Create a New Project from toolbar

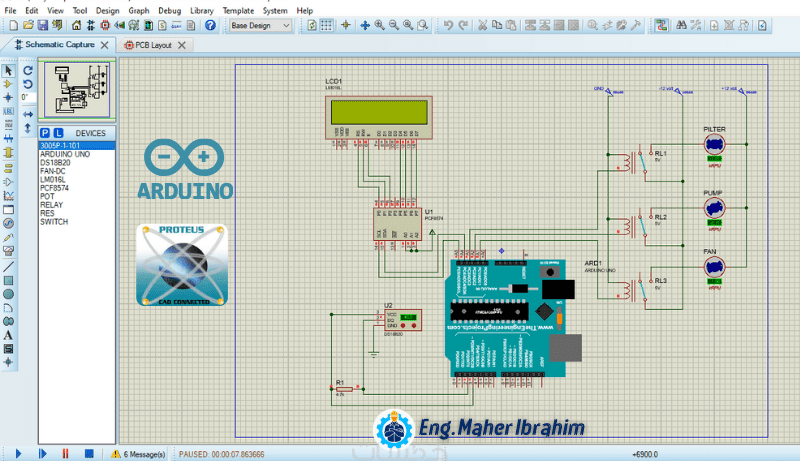tap(14, 26)
